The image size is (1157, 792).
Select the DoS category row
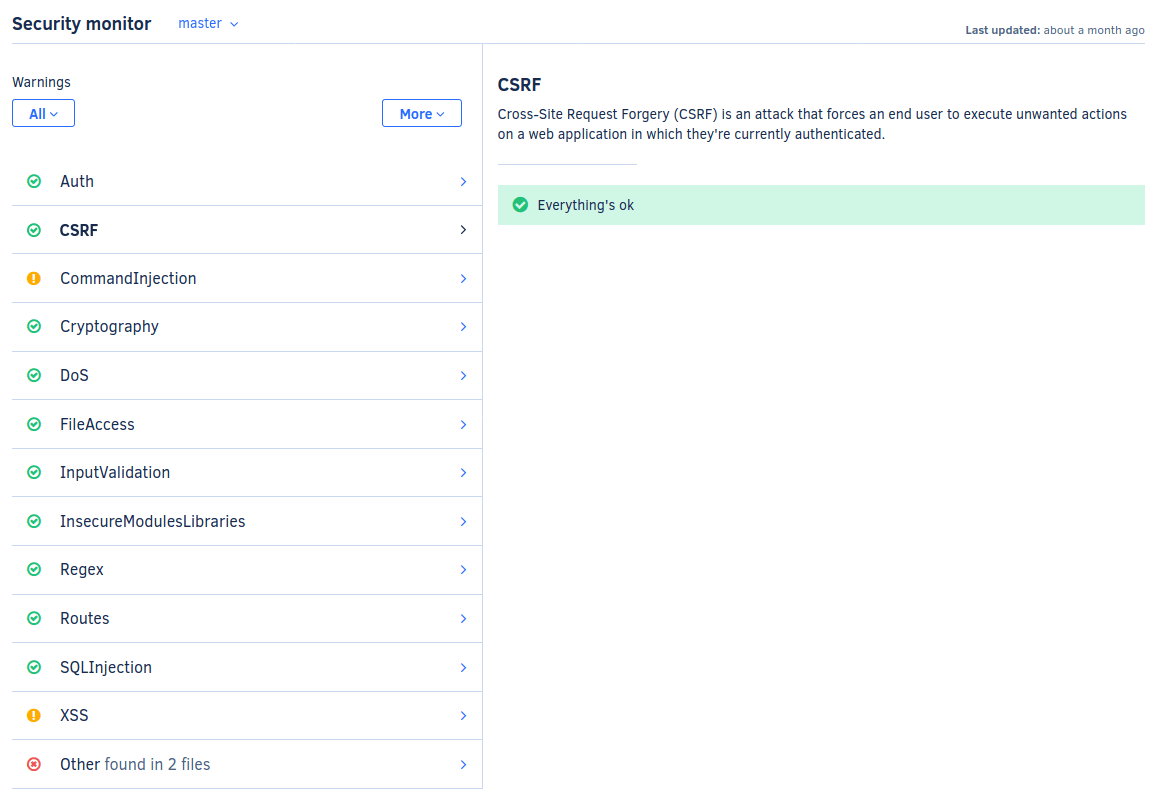pos(246,376)
